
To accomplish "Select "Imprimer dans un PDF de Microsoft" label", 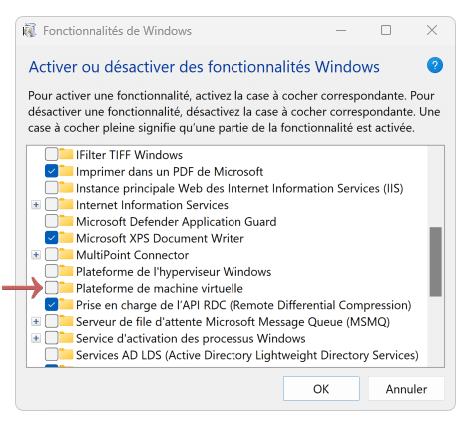I will pos(169,172).
